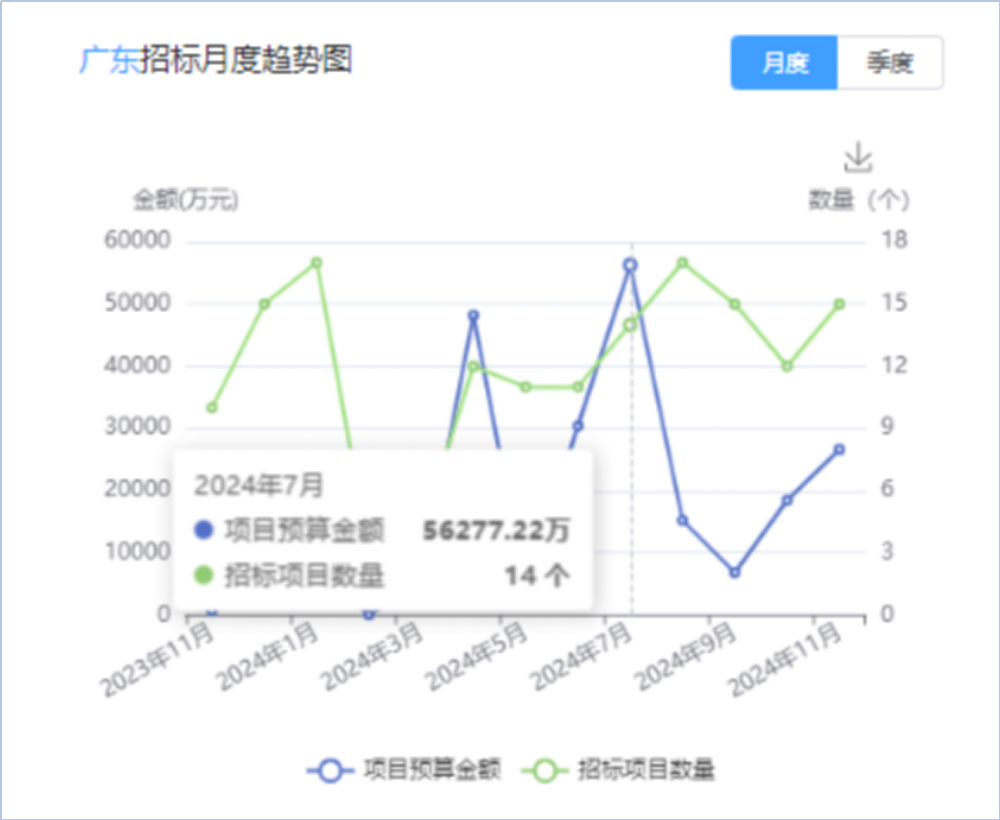Image resolution: width=1000 pixels, height=820 pixels.
Task: Click the download chart icon
Action: 860,156
